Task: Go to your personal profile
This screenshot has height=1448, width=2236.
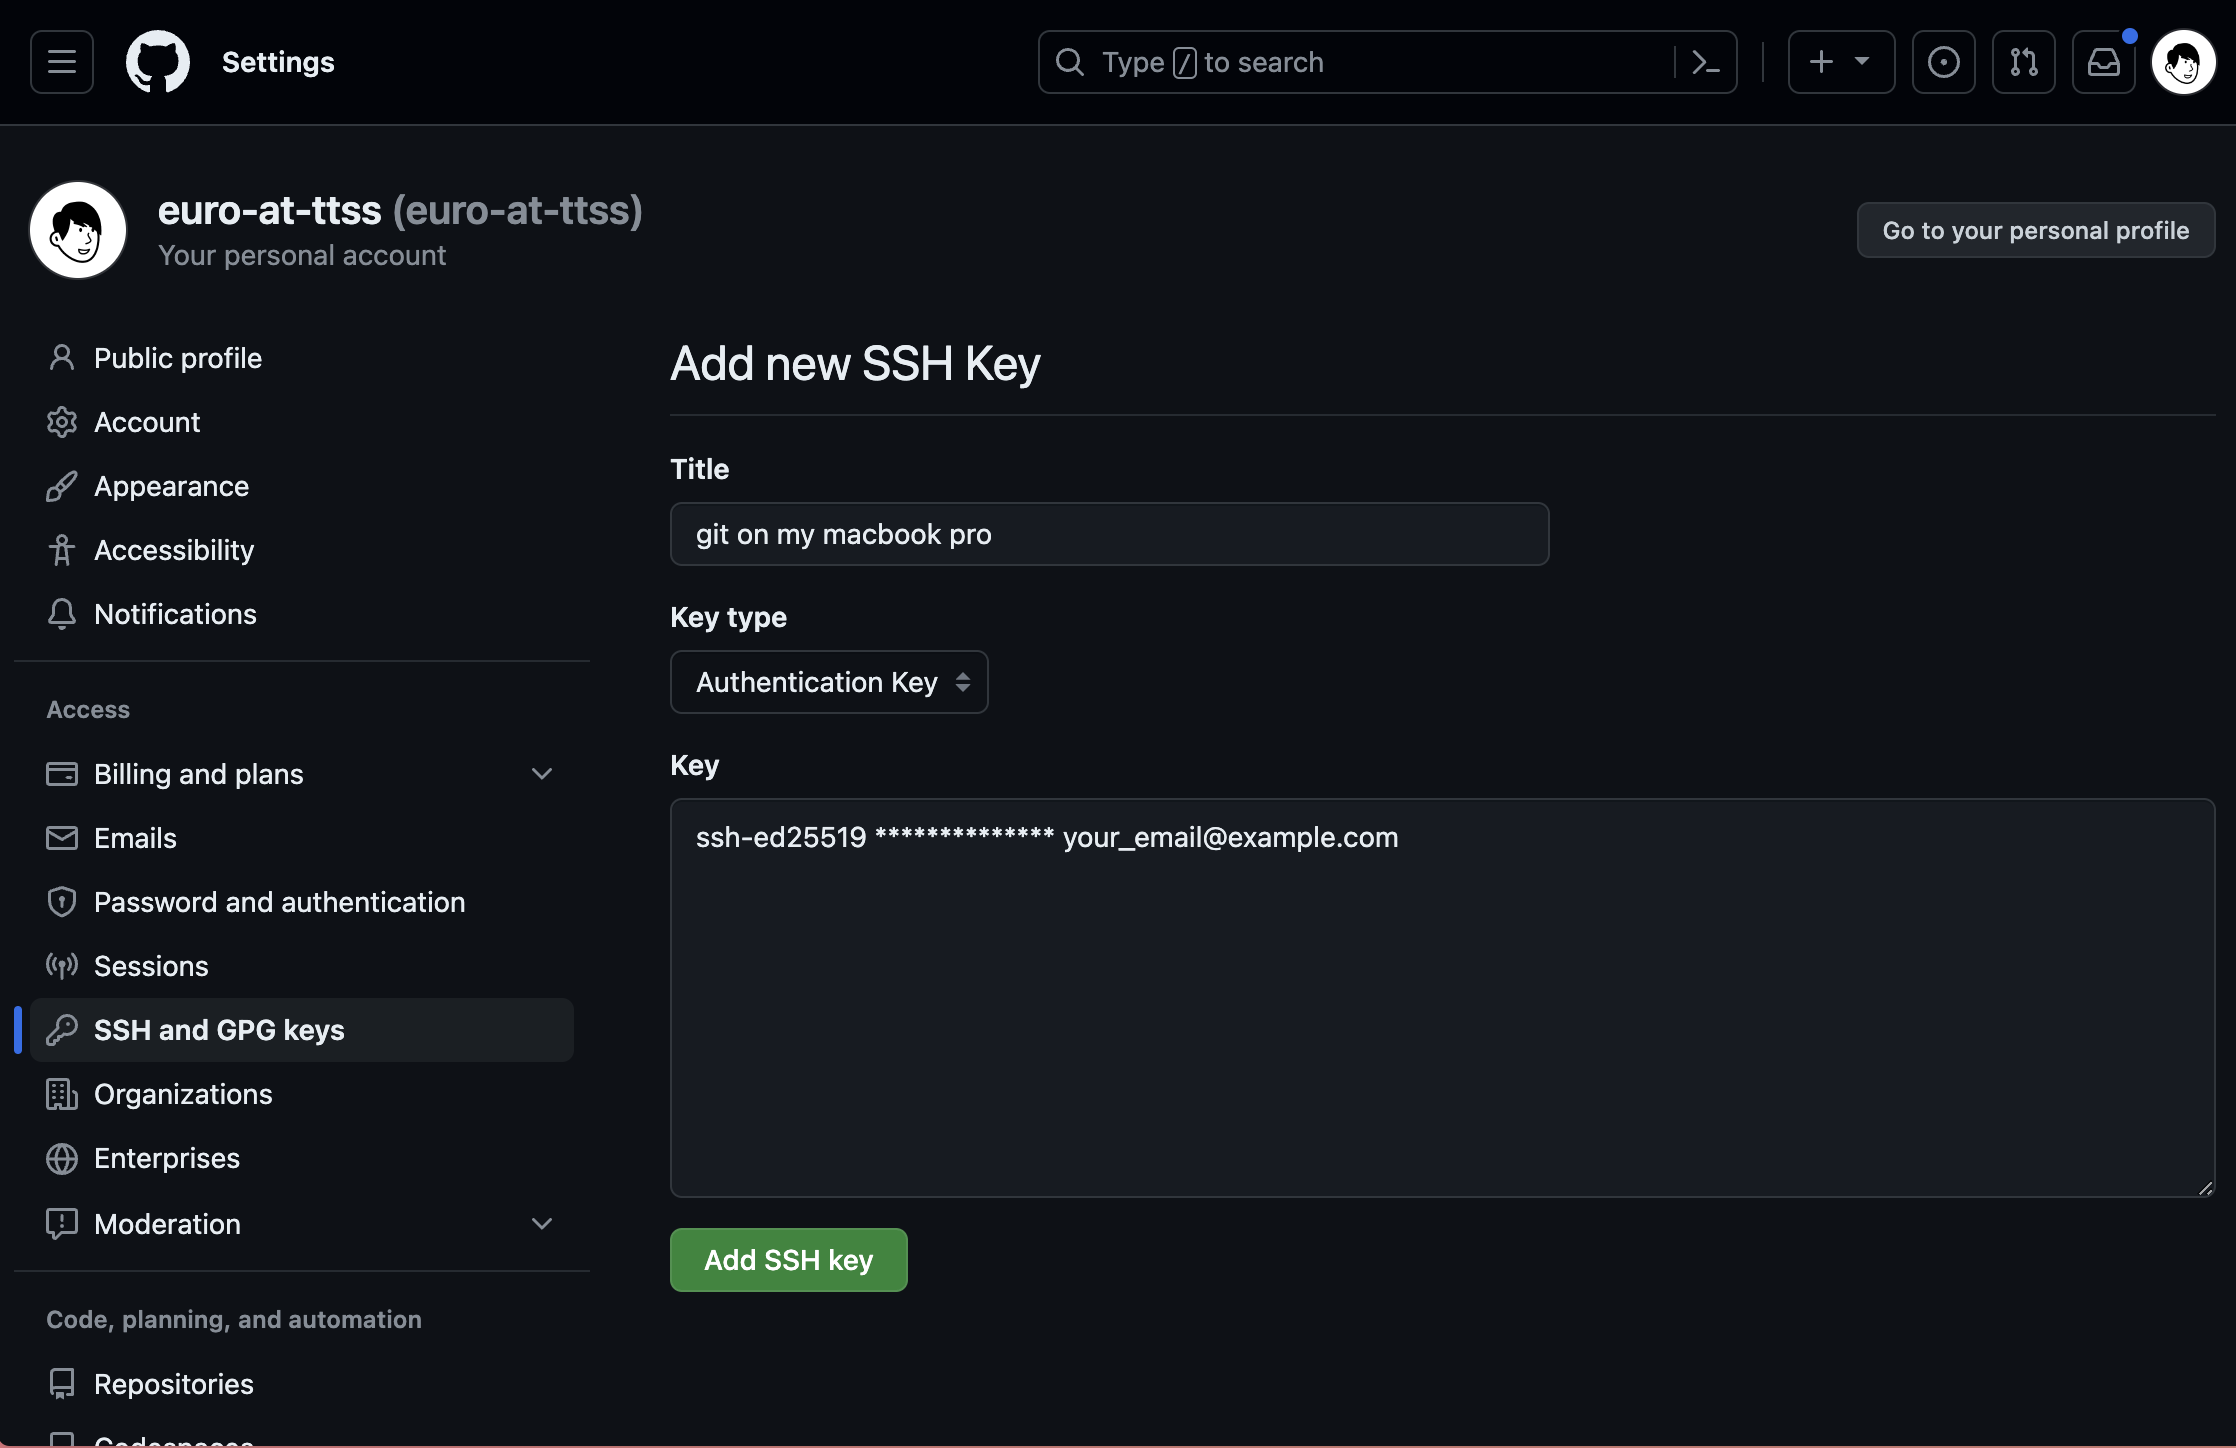Action: (x=2036, y=230)
